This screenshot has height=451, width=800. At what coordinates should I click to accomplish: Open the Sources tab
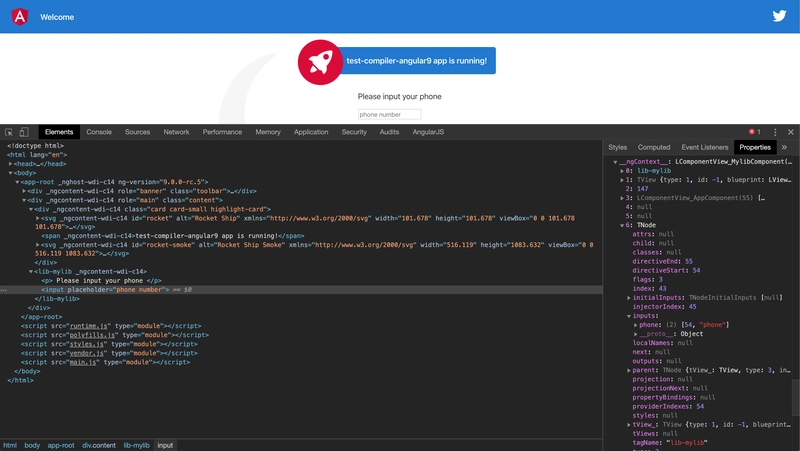pos(137,132)
